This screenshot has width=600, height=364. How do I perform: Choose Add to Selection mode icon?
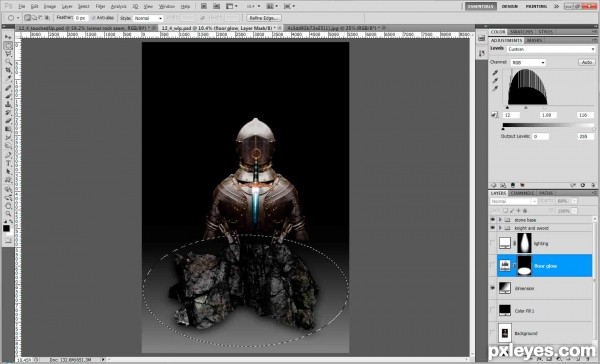[x=34, y=18]
